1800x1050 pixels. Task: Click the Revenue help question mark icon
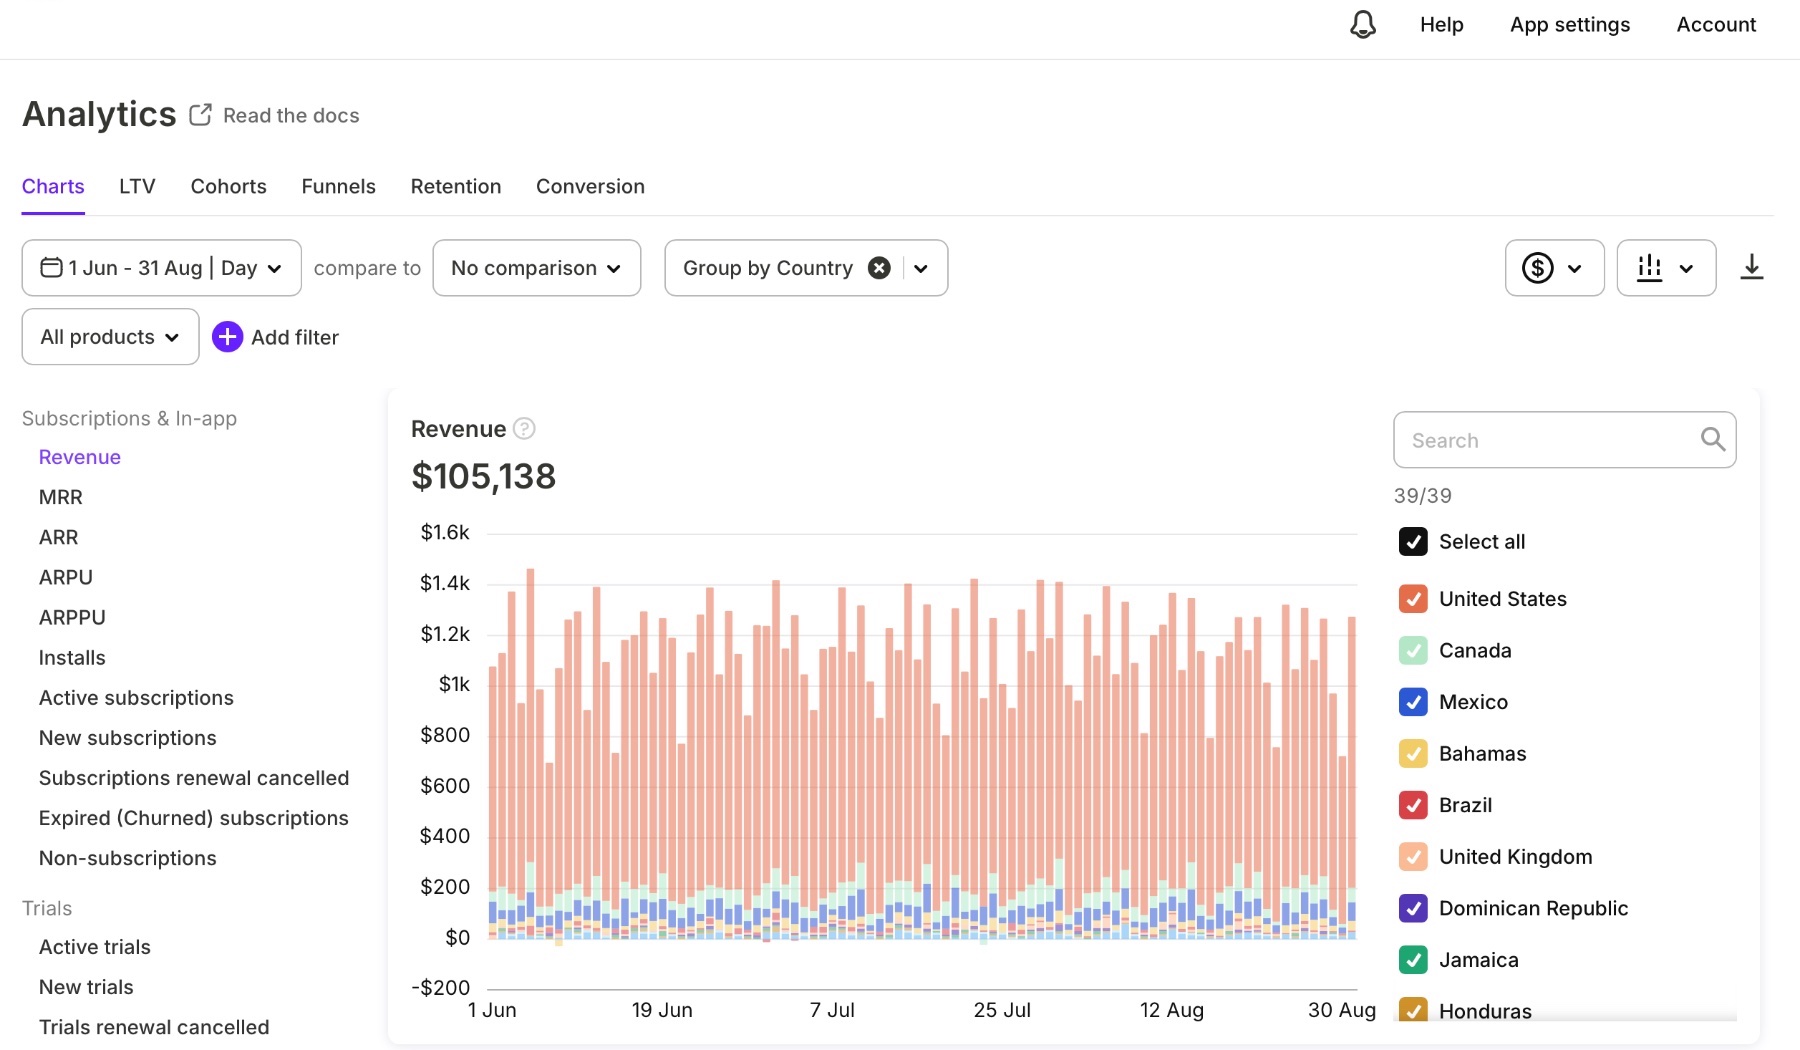coord(524,429)
